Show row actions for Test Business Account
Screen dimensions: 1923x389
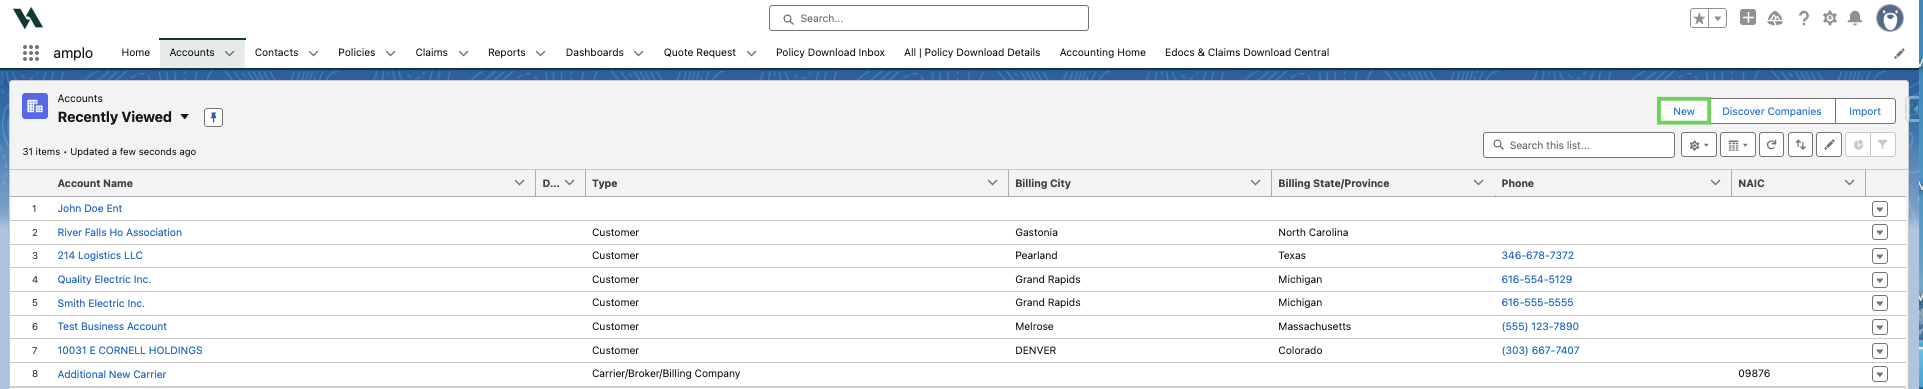click(x=1879, y=327)
